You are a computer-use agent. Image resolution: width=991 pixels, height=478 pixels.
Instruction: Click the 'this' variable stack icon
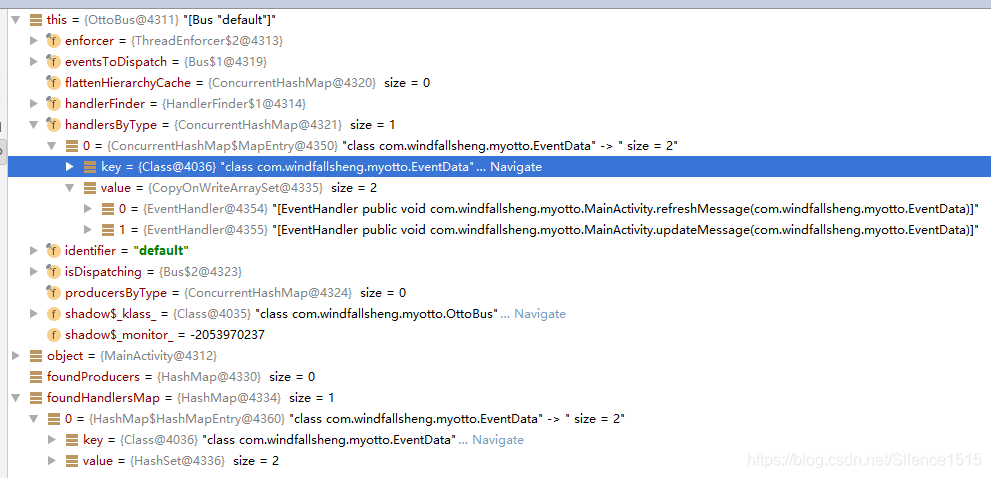[36, 20]
